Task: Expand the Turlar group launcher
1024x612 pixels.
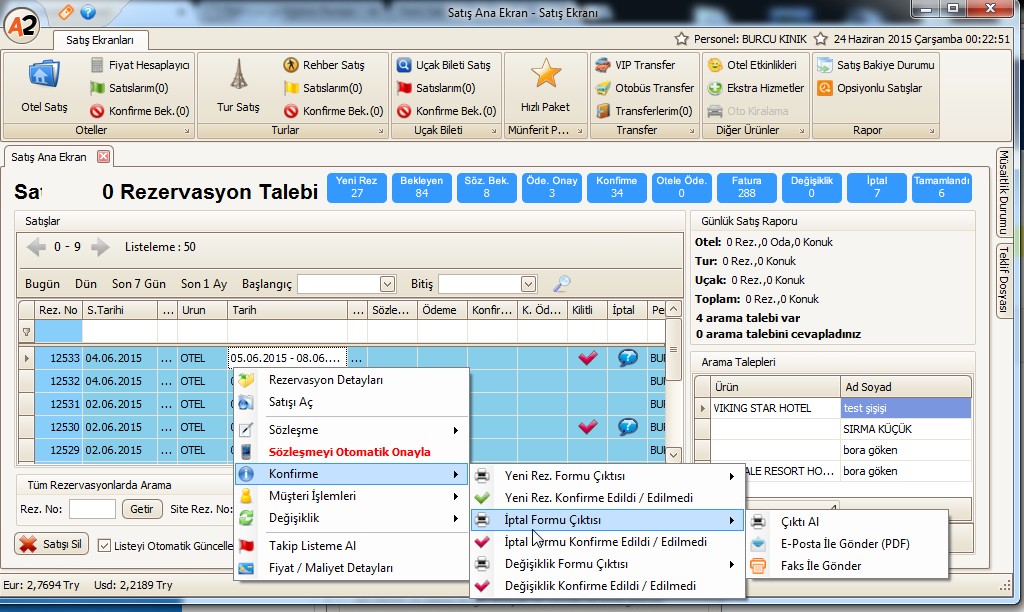Action: pyautogui.click(x=381, y=131)
